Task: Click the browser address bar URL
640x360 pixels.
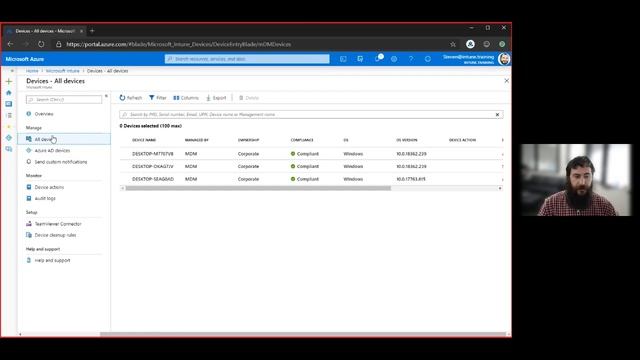Action: [x=178, y=44]
